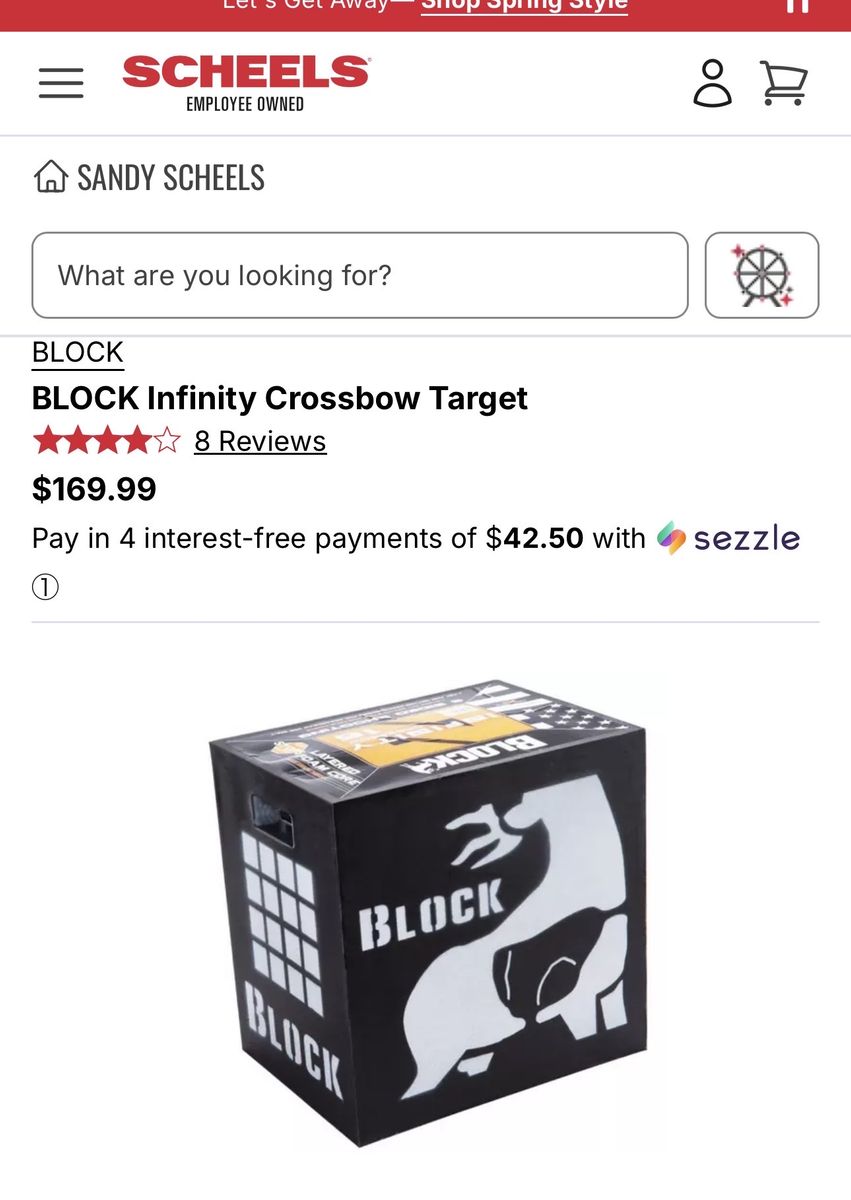The width and height of the screenshot is (851, 1200).
Task: Click the Let's Get Away banner text
Action: 305,5
